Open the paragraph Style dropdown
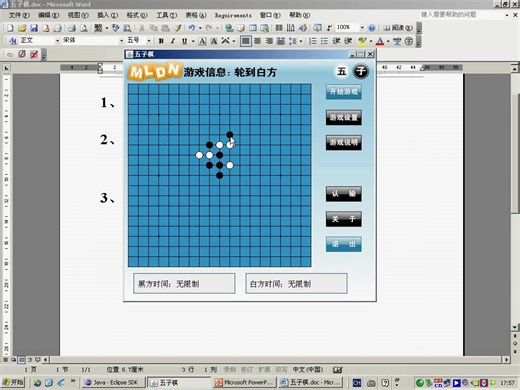Viewport: 520px width, 390px height. coord(57,41)
